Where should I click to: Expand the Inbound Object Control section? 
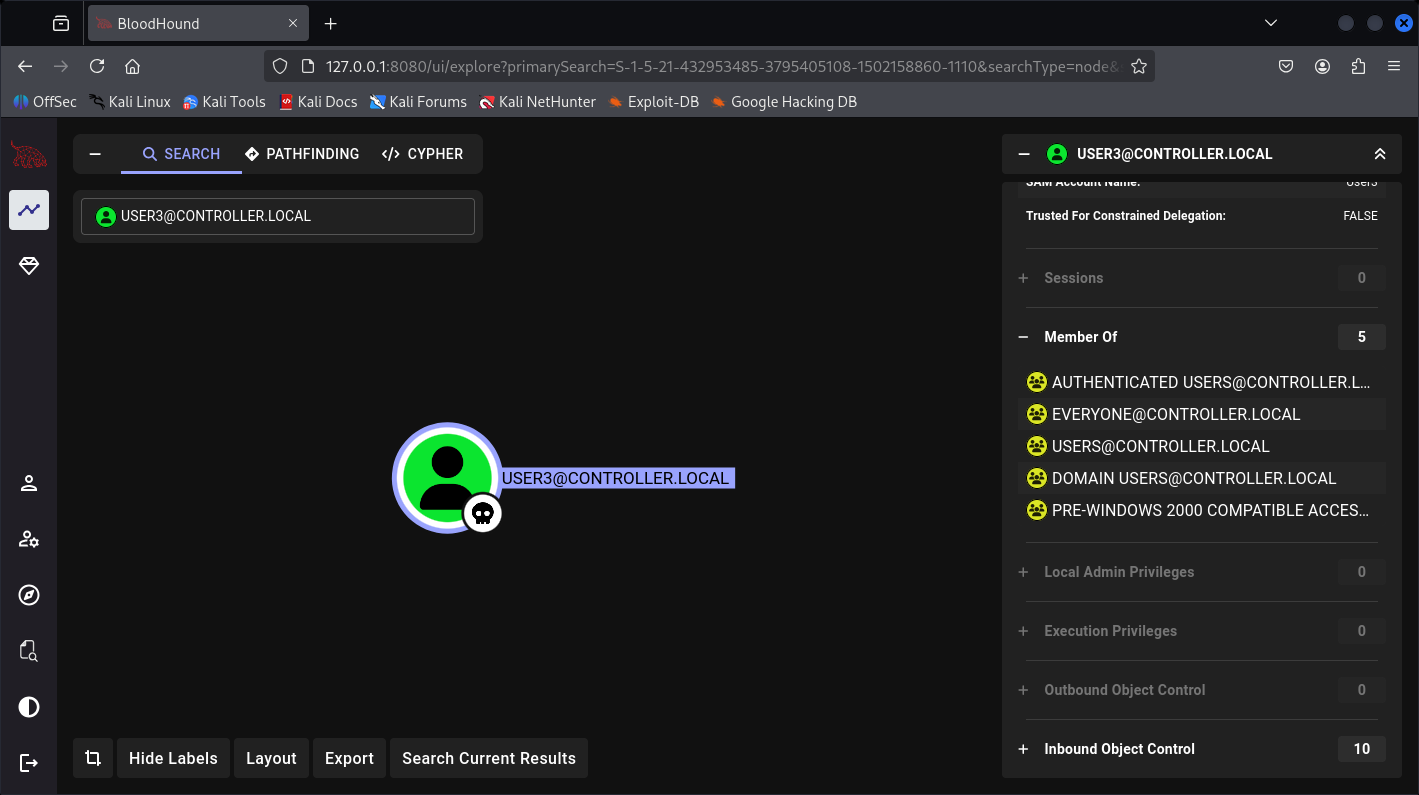pyautogui.click(x=1023, y=749)
